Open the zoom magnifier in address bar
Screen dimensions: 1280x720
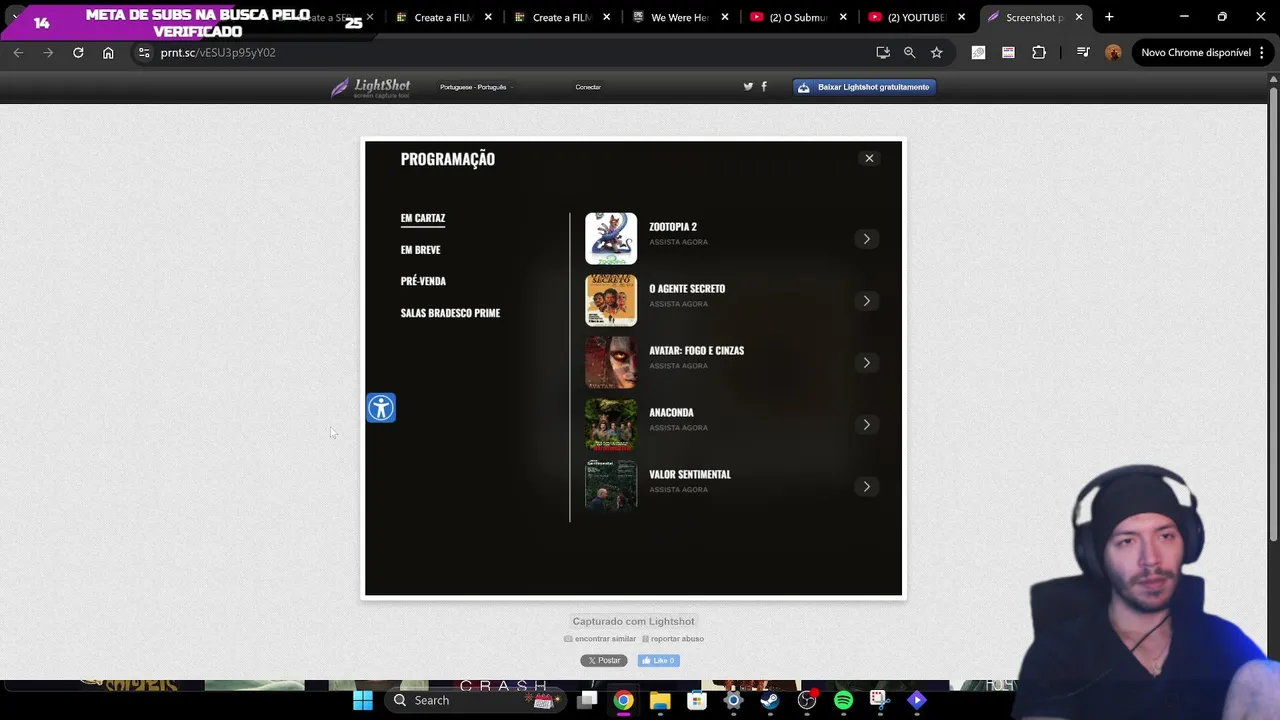coord(909,52)
